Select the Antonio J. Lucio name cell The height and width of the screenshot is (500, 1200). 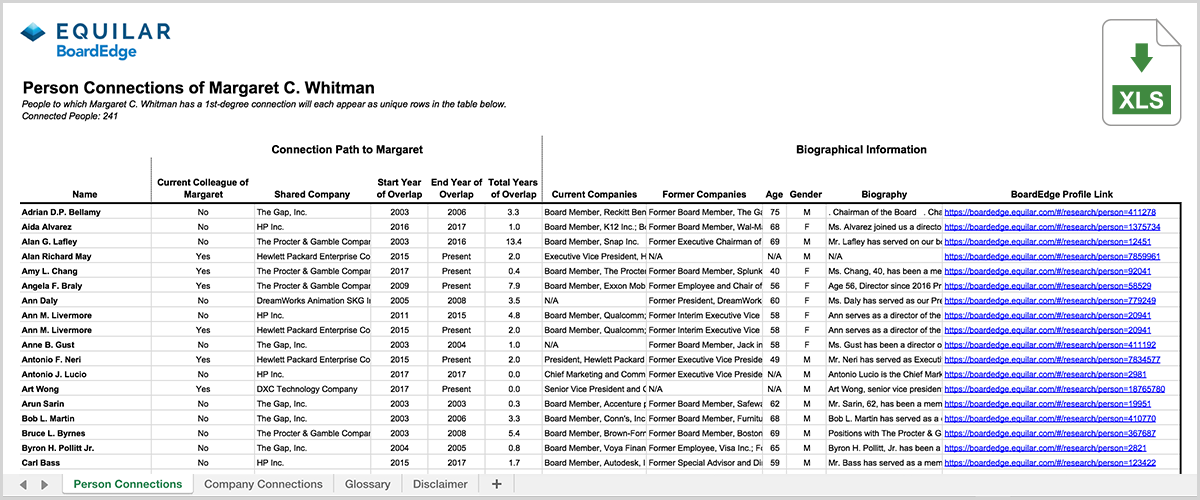pos(85,374)
